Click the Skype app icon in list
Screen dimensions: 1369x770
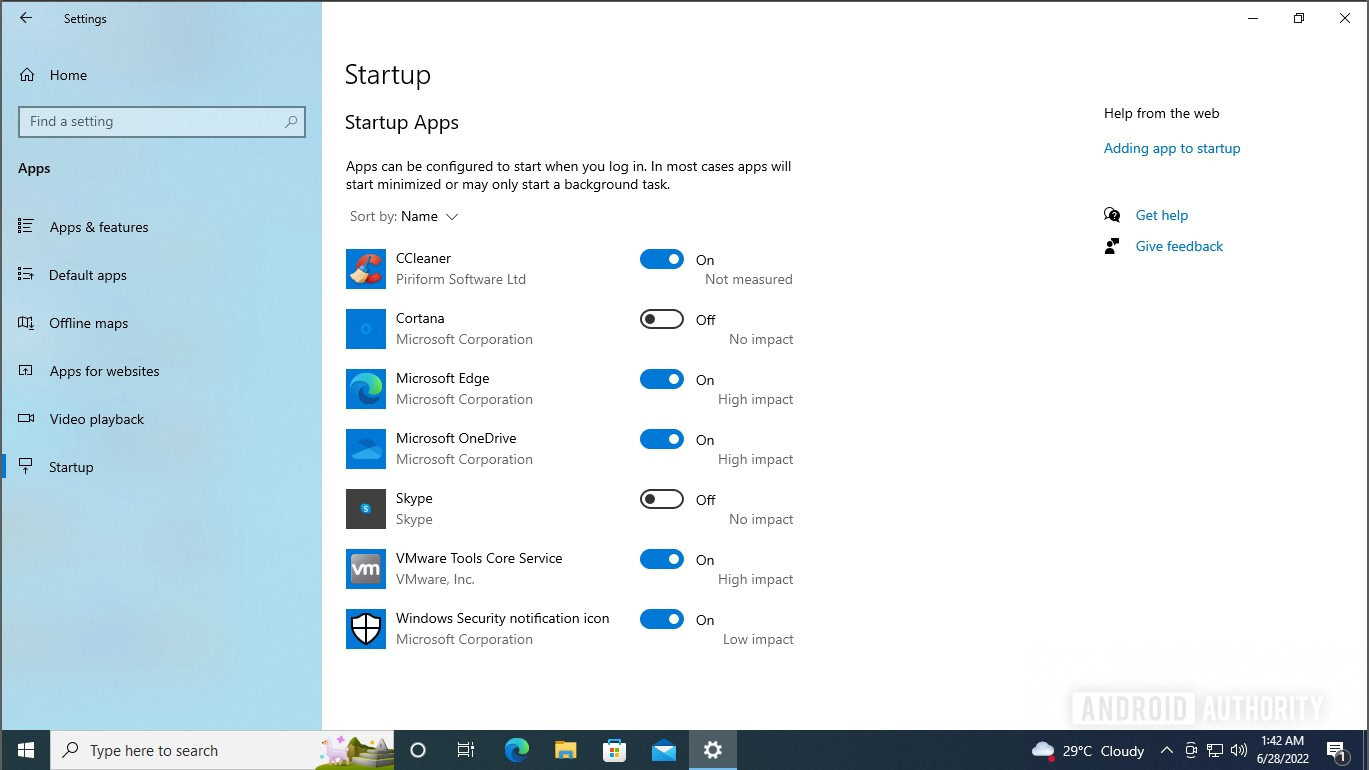366,509
